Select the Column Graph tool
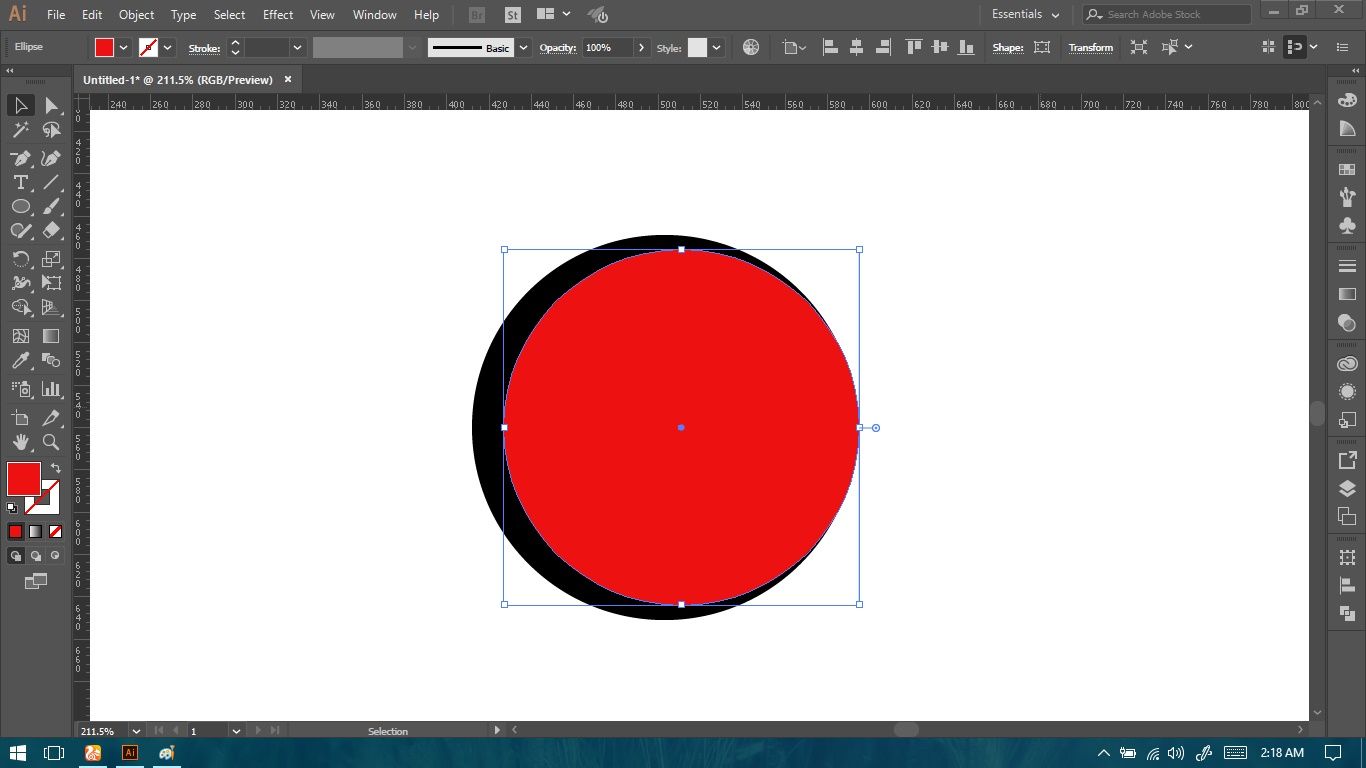Viewport: 1366px width, 768px height. pyautogui.click(x=51, y=389)
